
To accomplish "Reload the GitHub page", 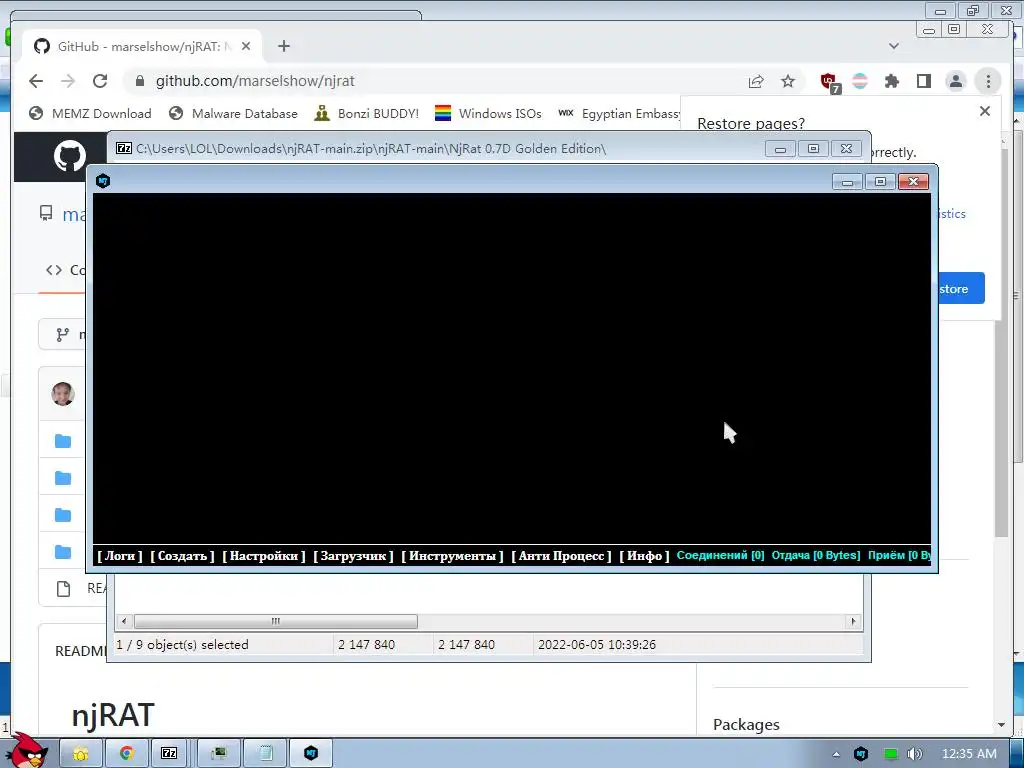I will pyautogui.click(x=100, y=81).
